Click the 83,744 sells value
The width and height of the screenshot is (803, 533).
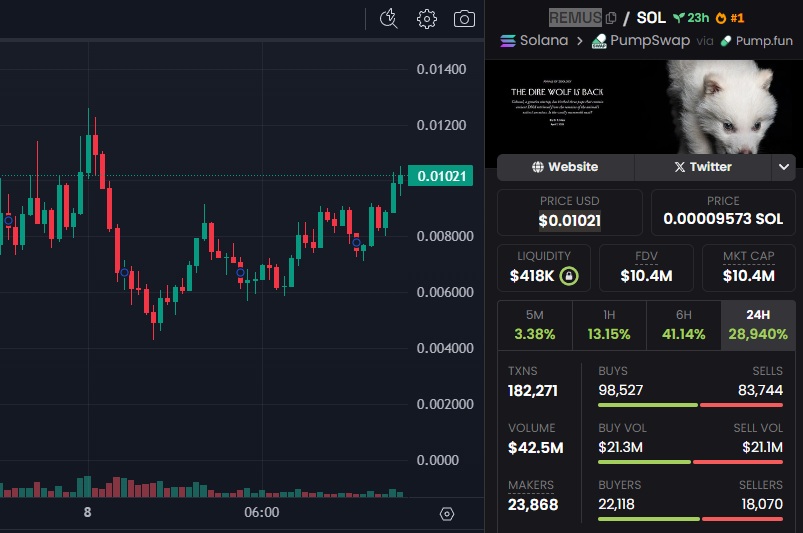[760, 391]
